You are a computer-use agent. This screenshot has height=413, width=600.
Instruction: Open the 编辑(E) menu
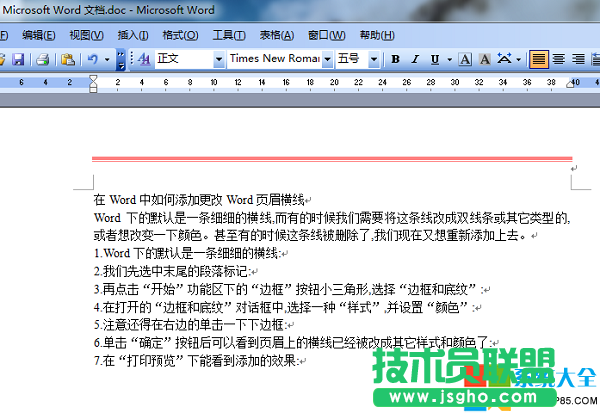tap(39, 36)
